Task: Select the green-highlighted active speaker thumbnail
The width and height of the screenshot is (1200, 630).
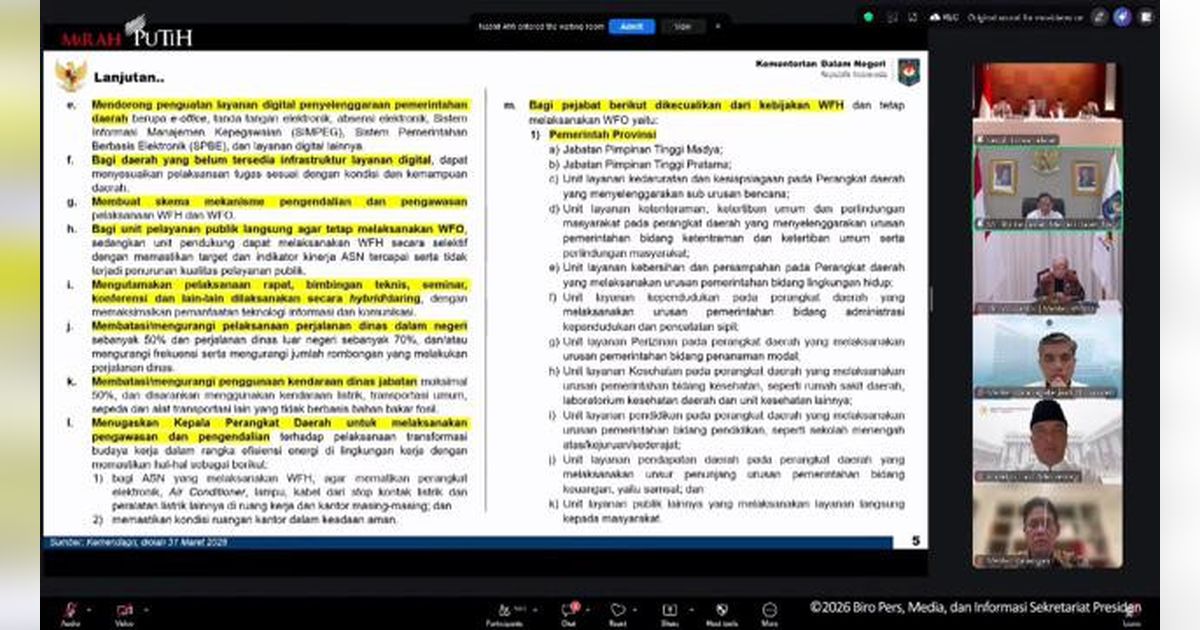Action: tap(1047, 191)
